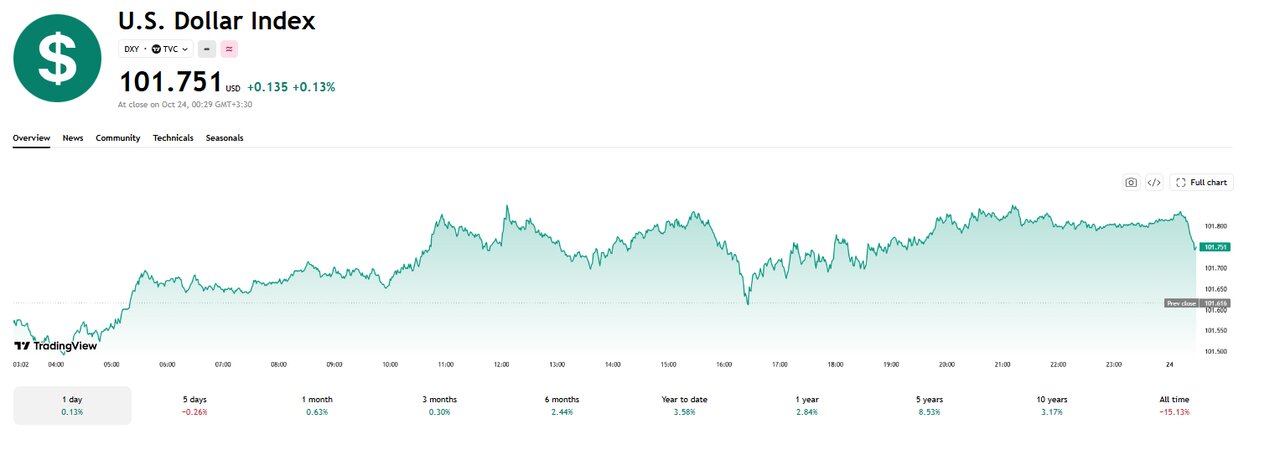Click the camera snapshot icon
Screen dimensions: 1280x450
[x=1131, y=182]
